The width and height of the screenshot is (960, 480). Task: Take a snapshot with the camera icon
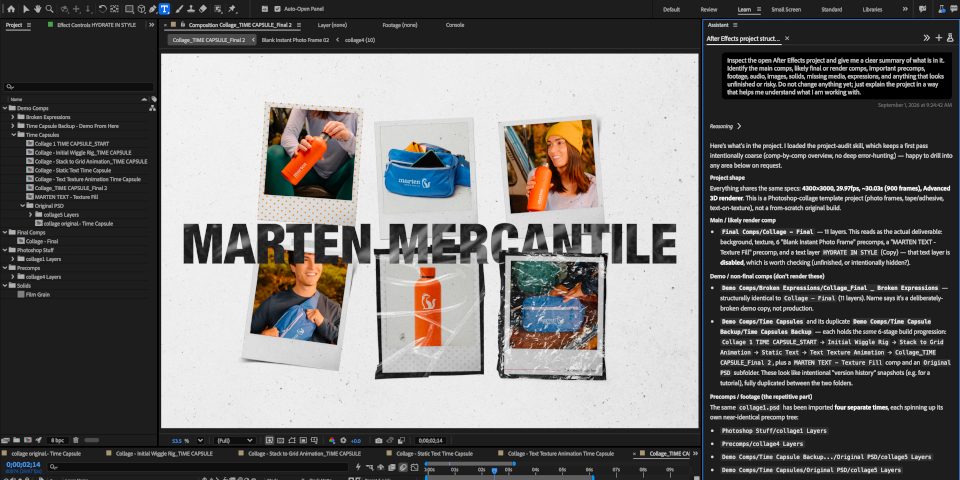tap(379, 440)
